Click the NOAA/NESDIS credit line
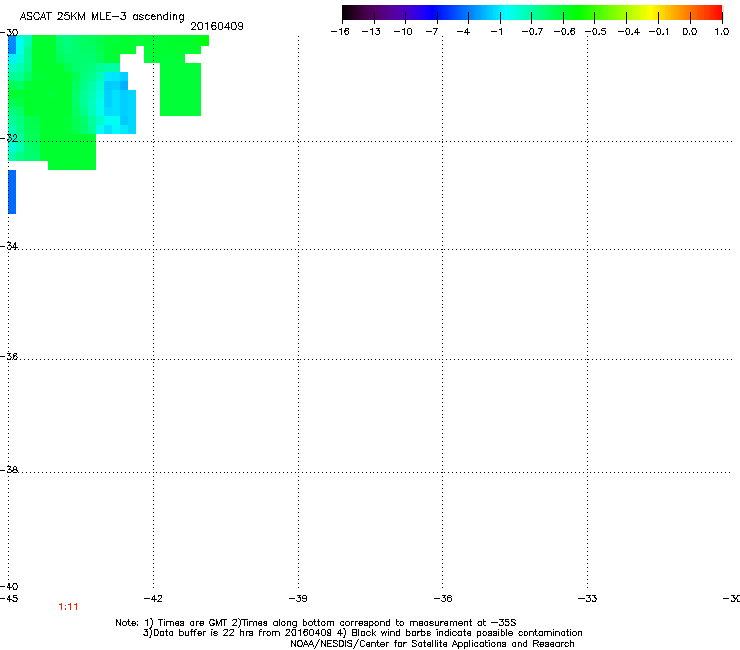Screen dimensions: 740x650 (x=432, y=644)
